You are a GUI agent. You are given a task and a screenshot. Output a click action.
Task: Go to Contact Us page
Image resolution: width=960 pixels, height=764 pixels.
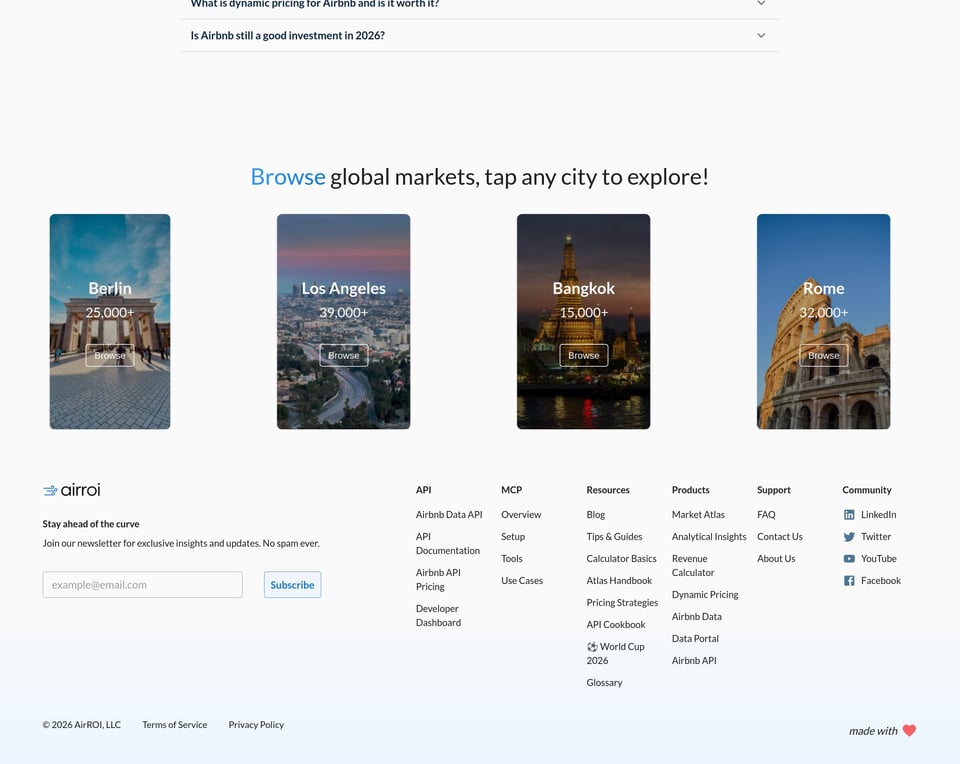click(779, 537)
